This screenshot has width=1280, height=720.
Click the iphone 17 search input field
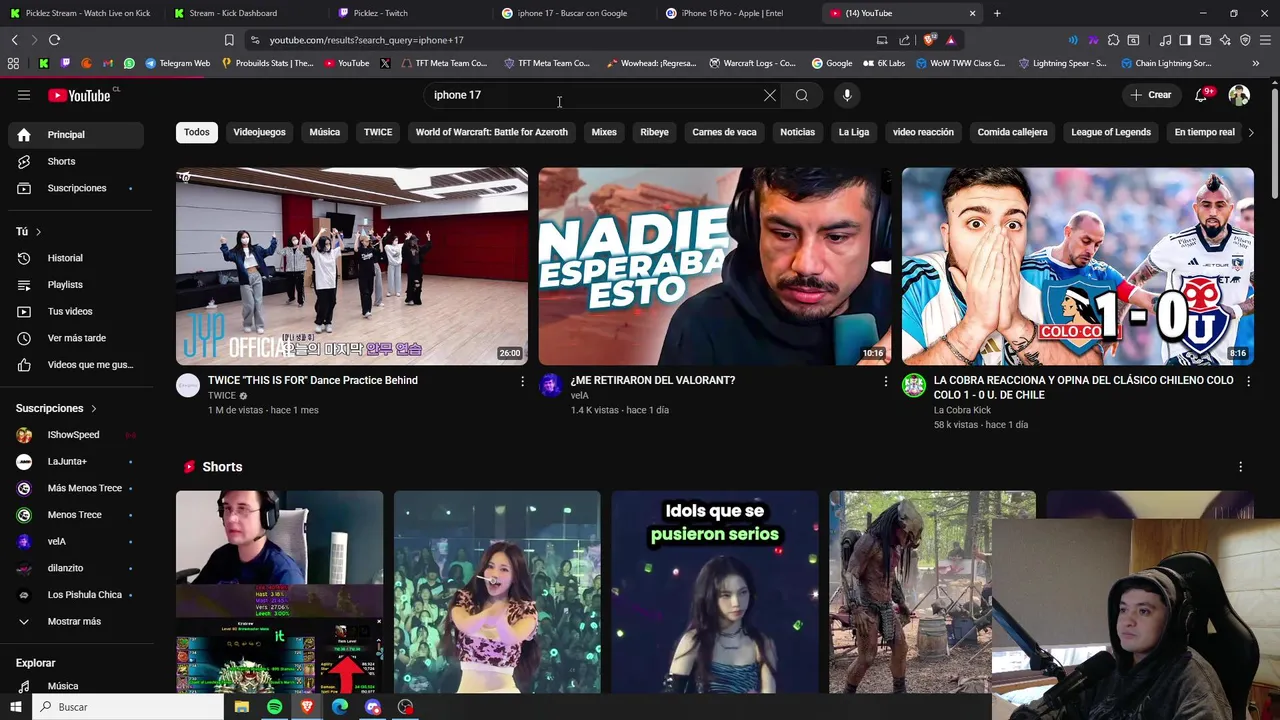pyautogui.click(x=590, y=95)
